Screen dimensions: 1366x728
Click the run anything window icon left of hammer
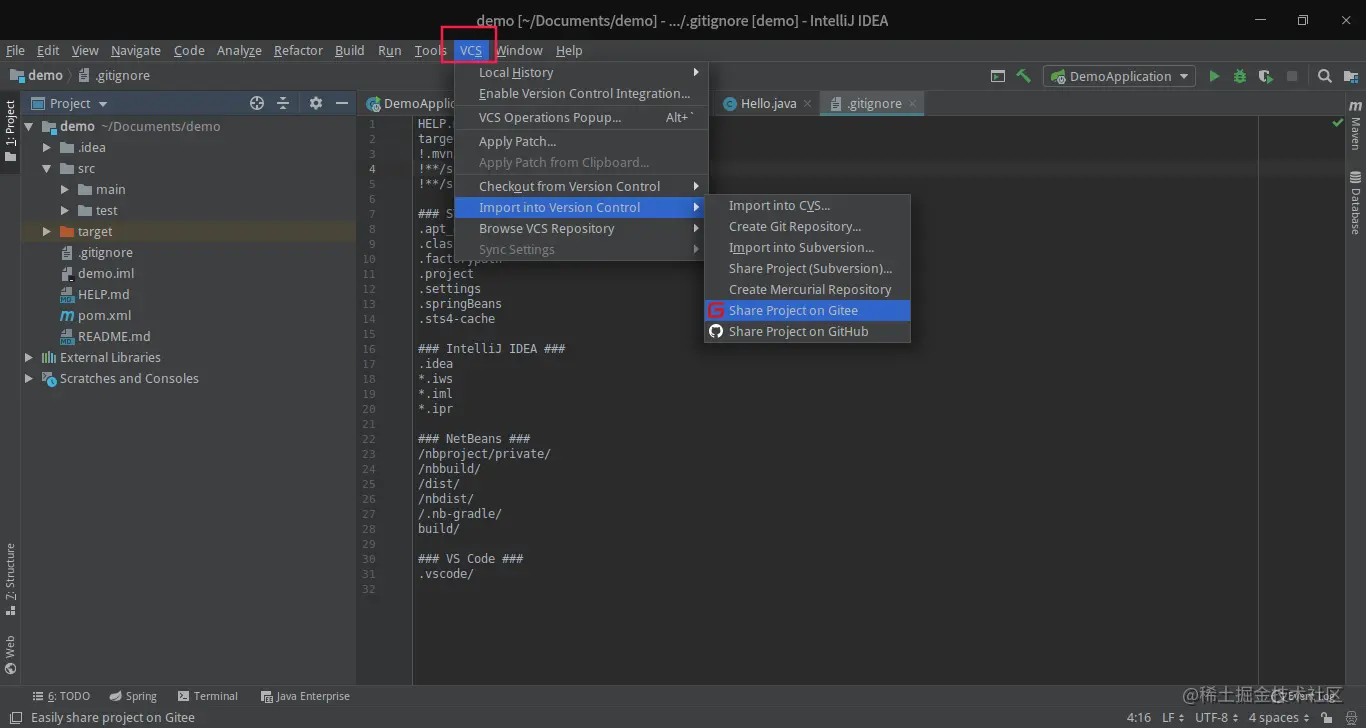998,76
